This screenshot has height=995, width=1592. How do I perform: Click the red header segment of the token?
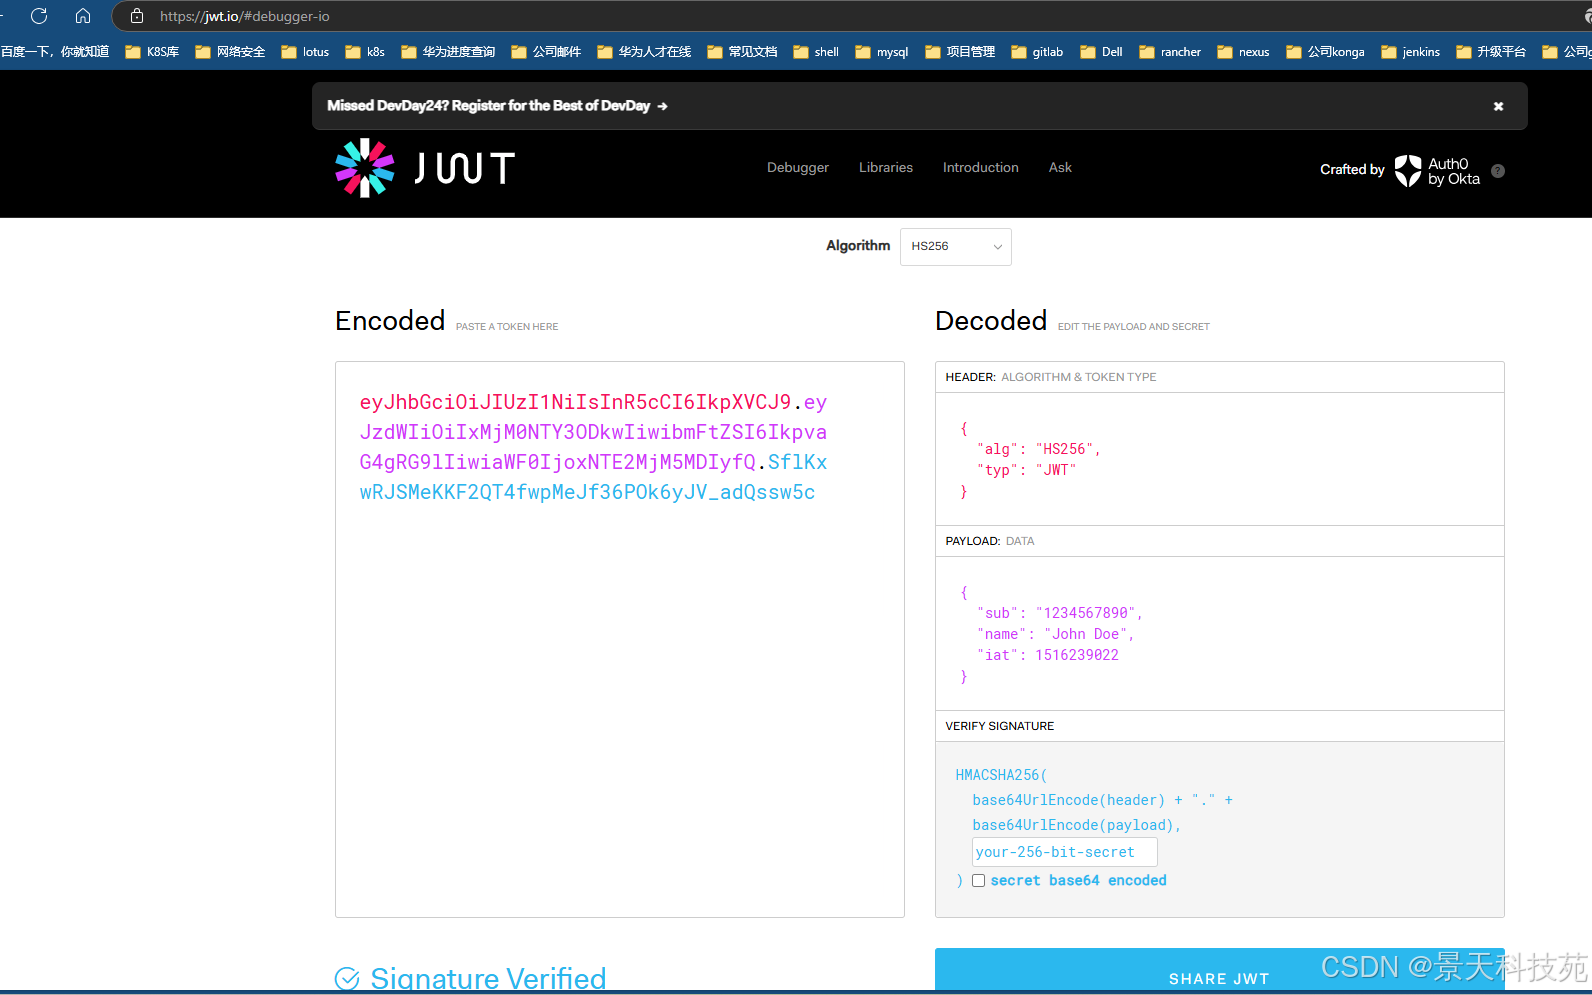[x=575, y=402]
